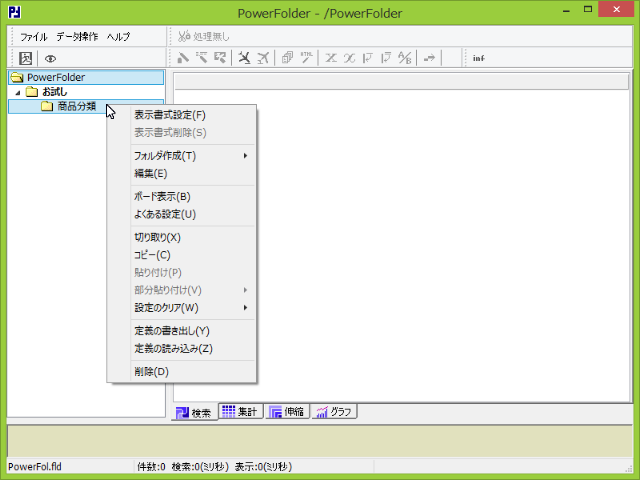Expand 設定のクリア(W) submenu
Screen dimensions: 640x480
click(182, 308)
